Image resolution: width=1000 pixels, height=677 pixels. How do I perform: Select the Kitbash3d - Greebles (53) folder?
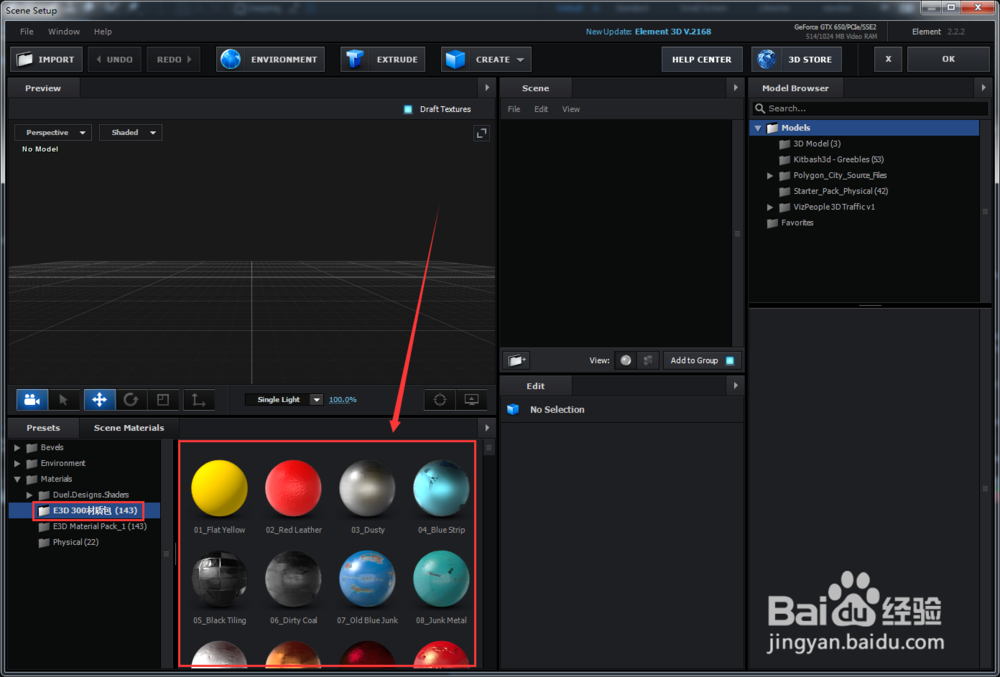click(x=832, y=159)
